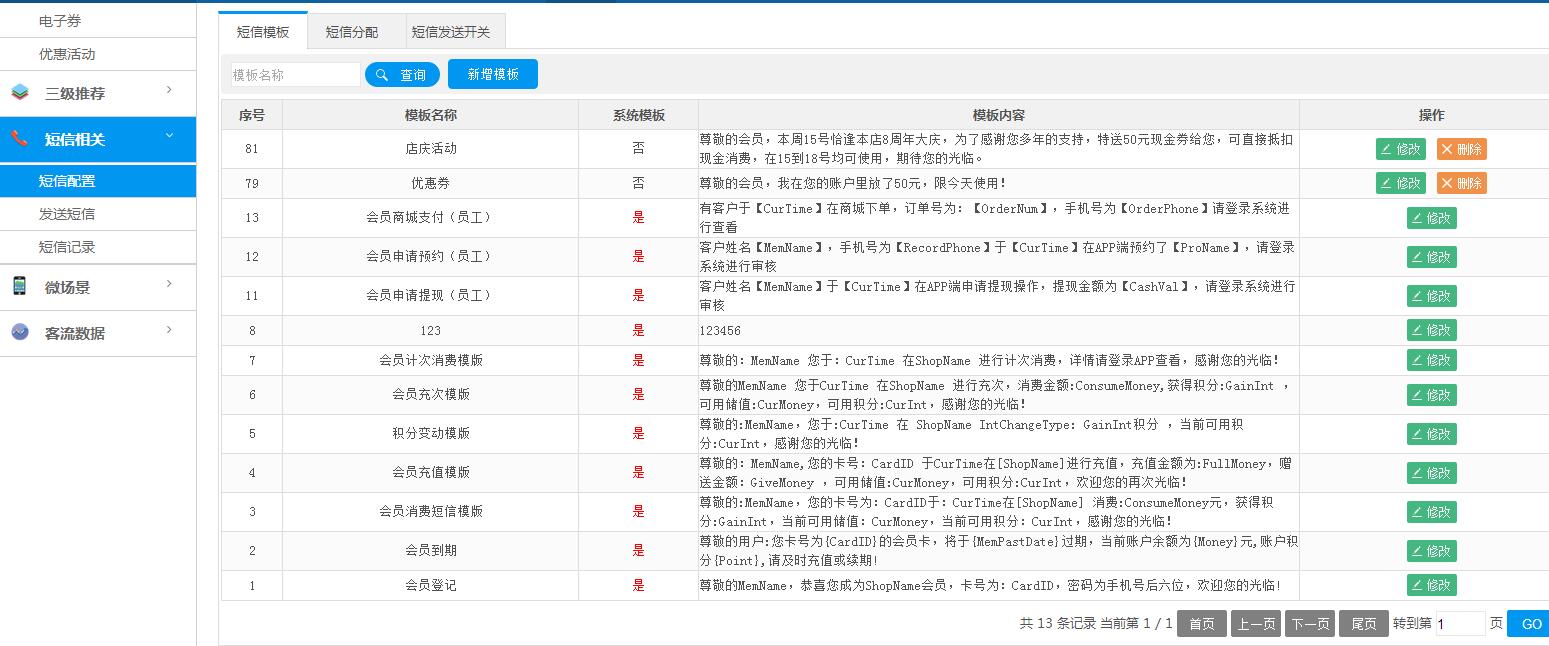Click the pencil icon on 店庆活动 修改 button
Viewport: 1549px width, 646px height.
pos(1386,149)
